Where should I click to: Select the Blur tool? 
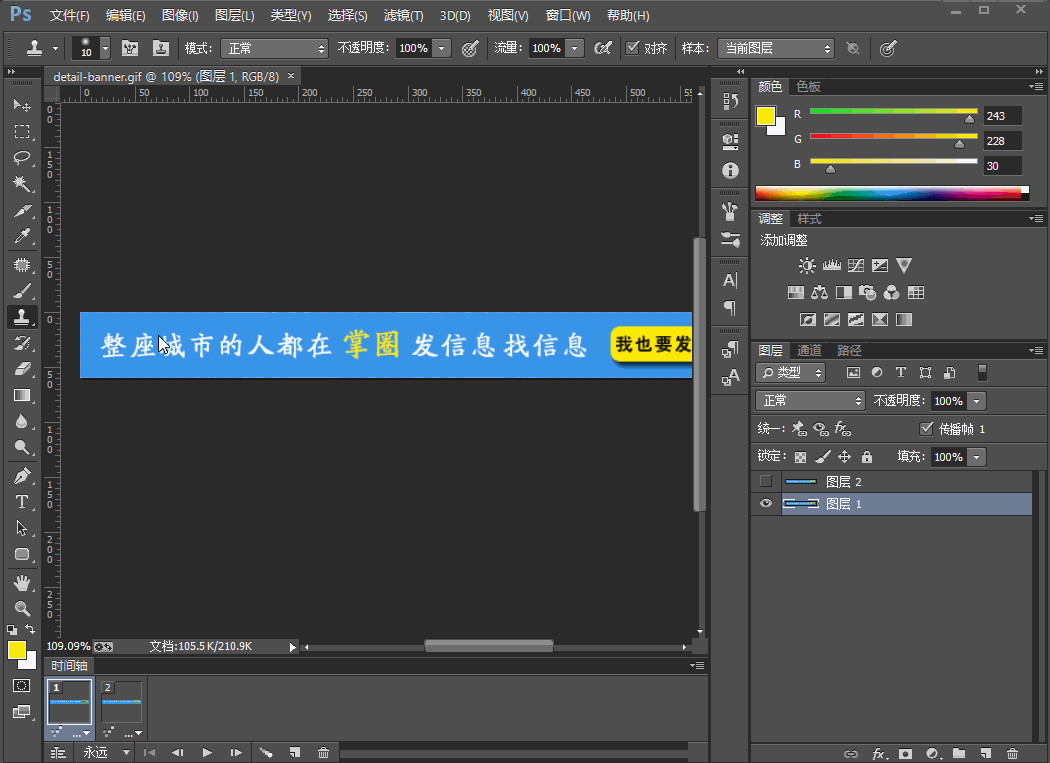(22, 421)
